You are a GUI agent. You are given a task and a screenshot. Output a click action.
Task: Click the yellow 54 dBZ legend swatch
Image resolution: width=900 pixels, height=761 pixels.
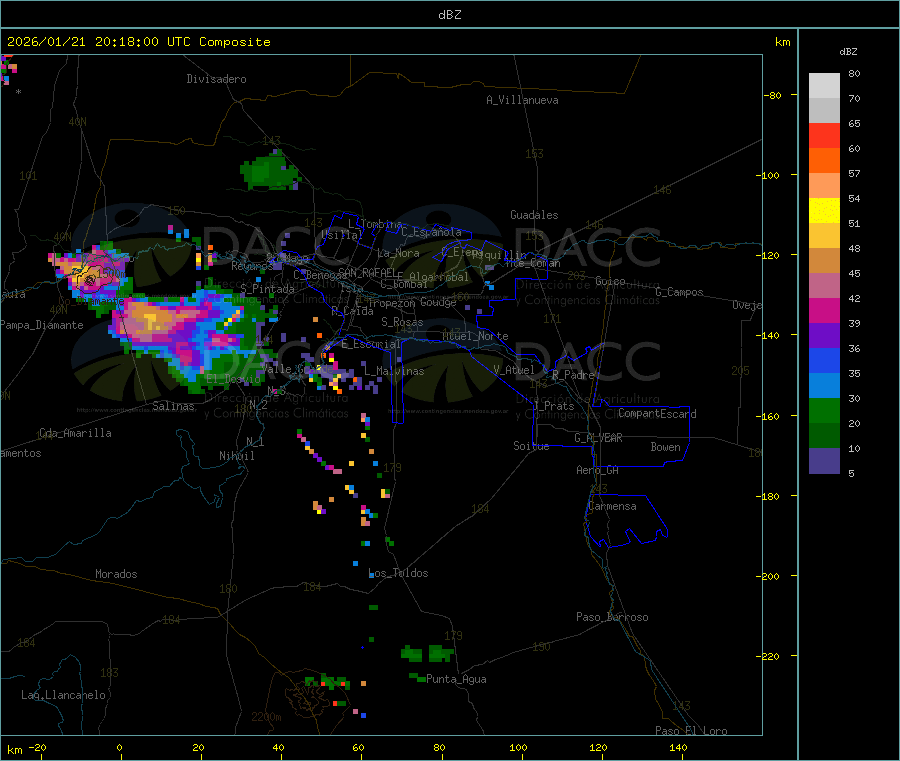(x=824, y=211)
